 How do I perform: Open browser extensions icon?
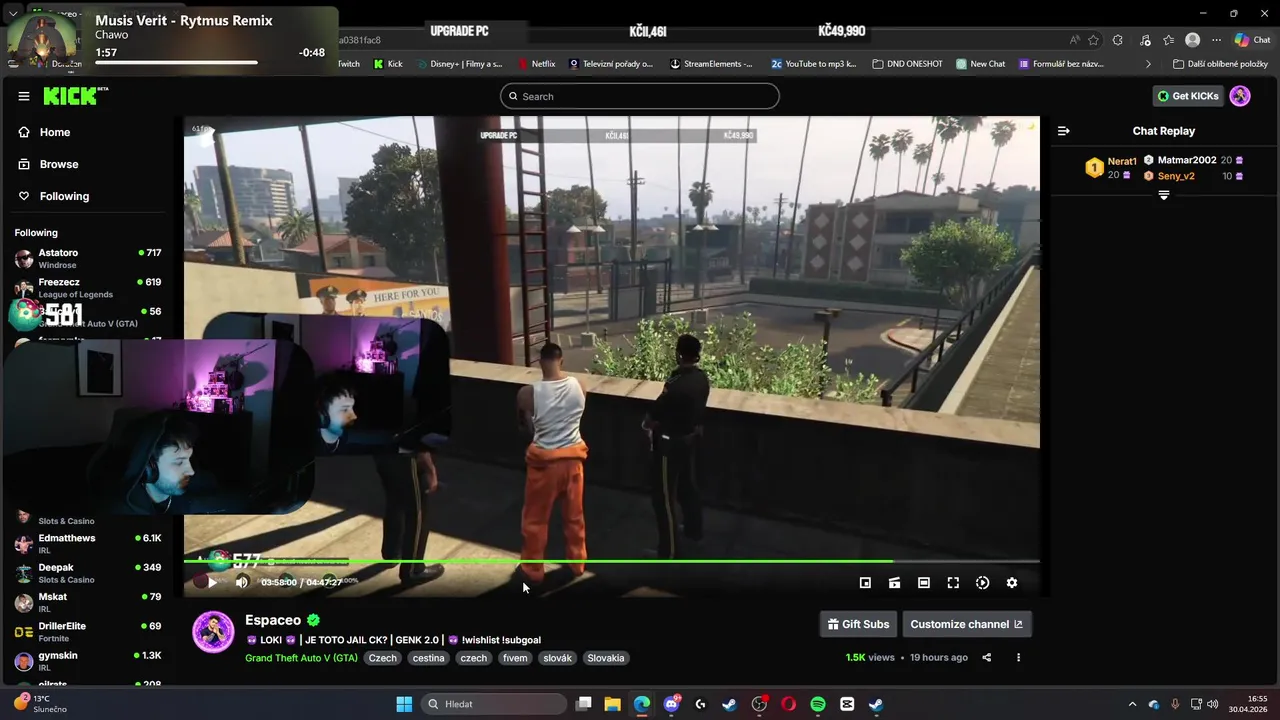1117,40
